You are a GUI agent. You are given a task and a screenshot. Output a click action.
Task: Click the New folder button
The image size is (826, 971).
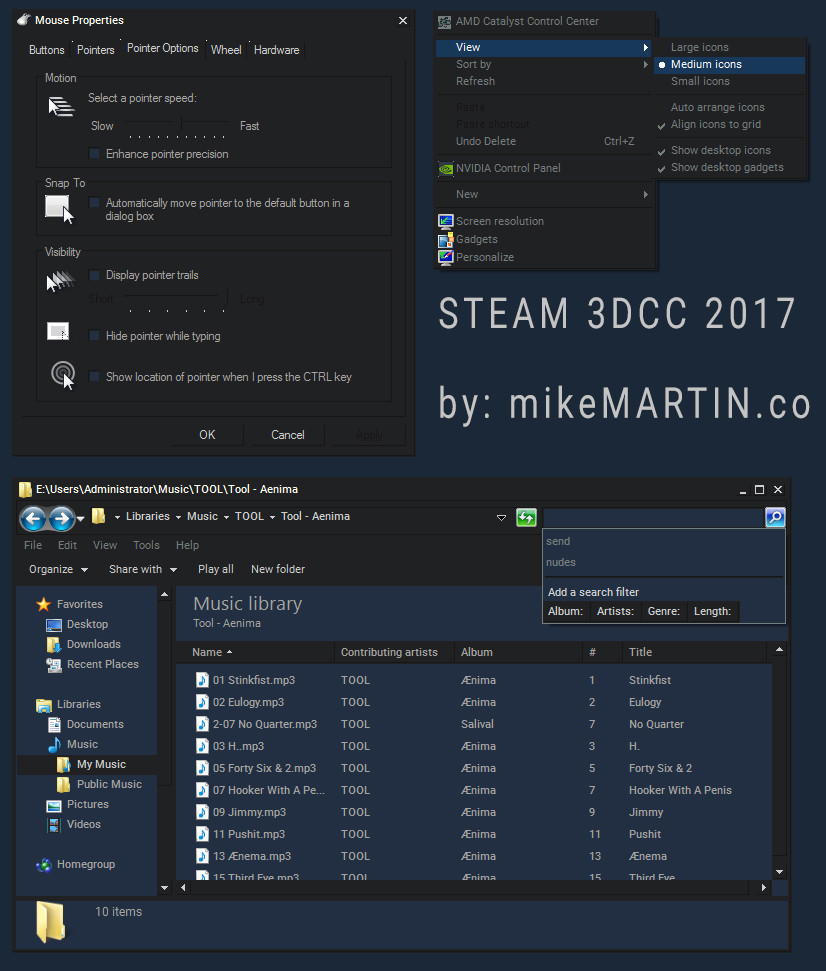point(278,569)
